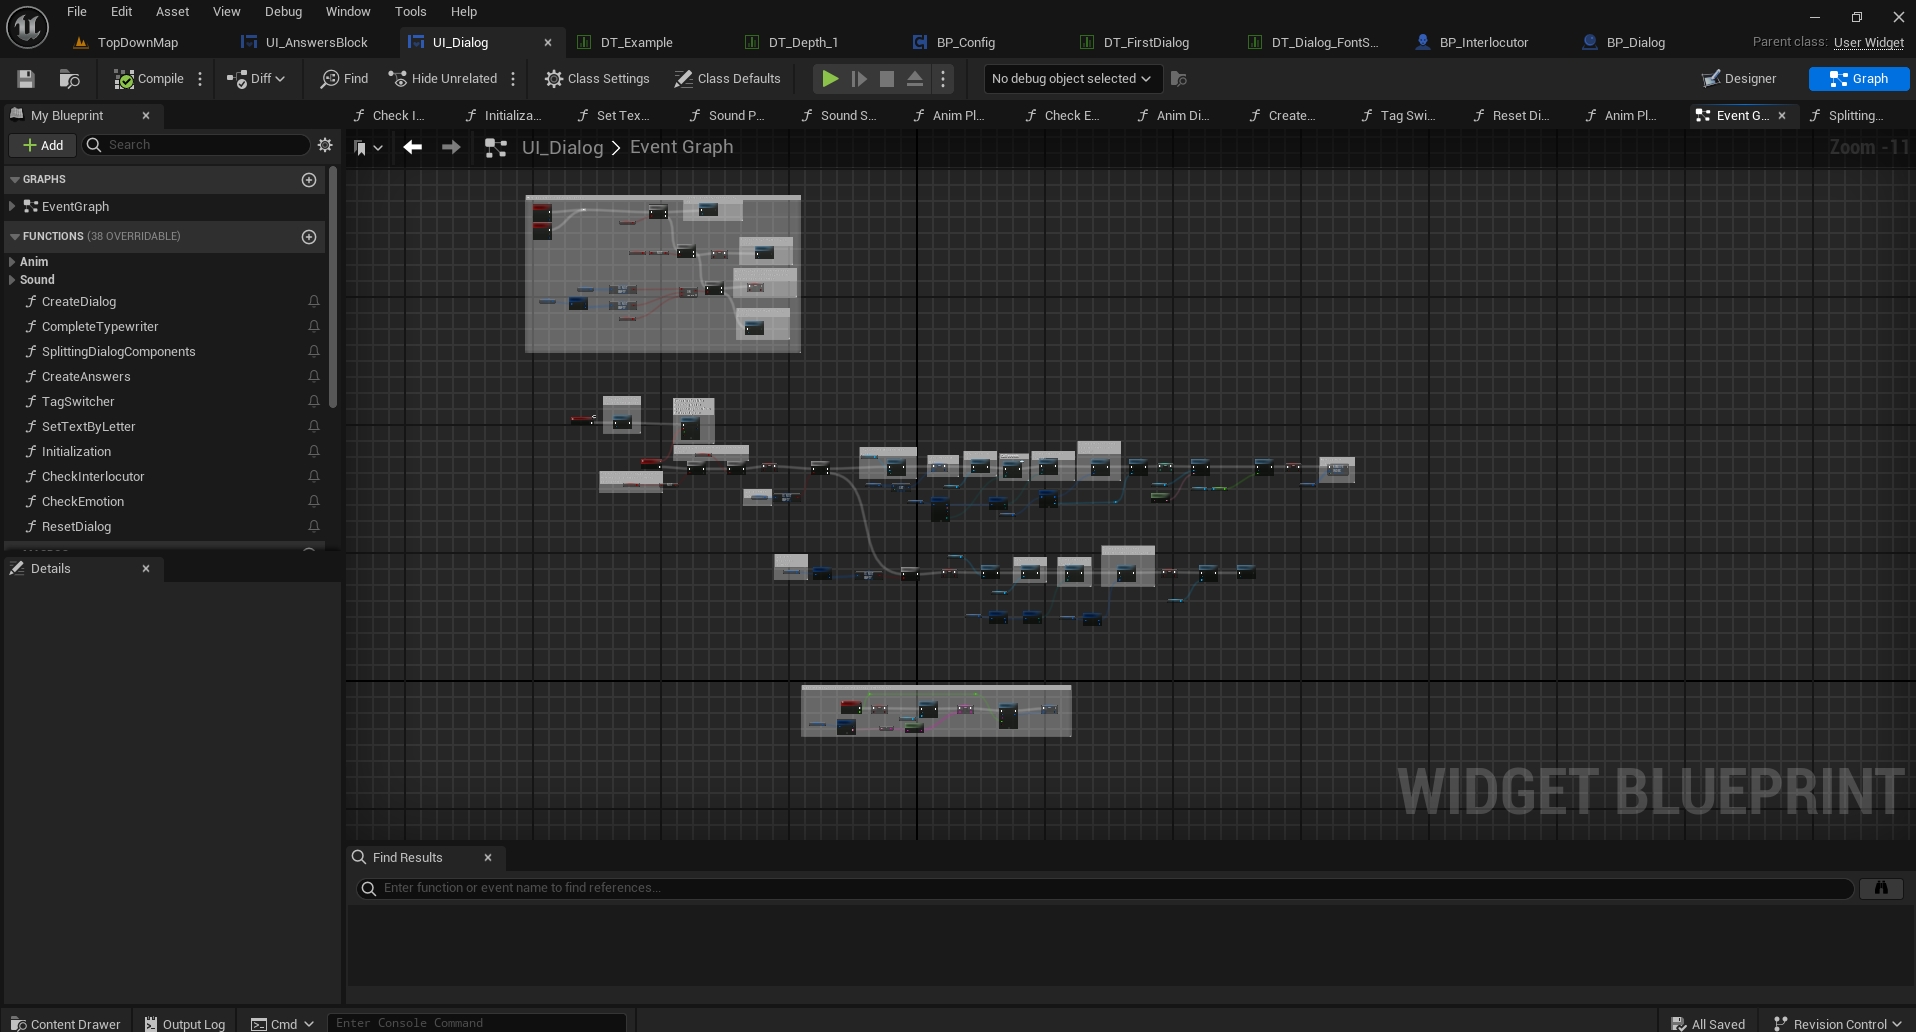Click the Save asset icon
Screen dimensions: 1916x1032
[26, 79]
